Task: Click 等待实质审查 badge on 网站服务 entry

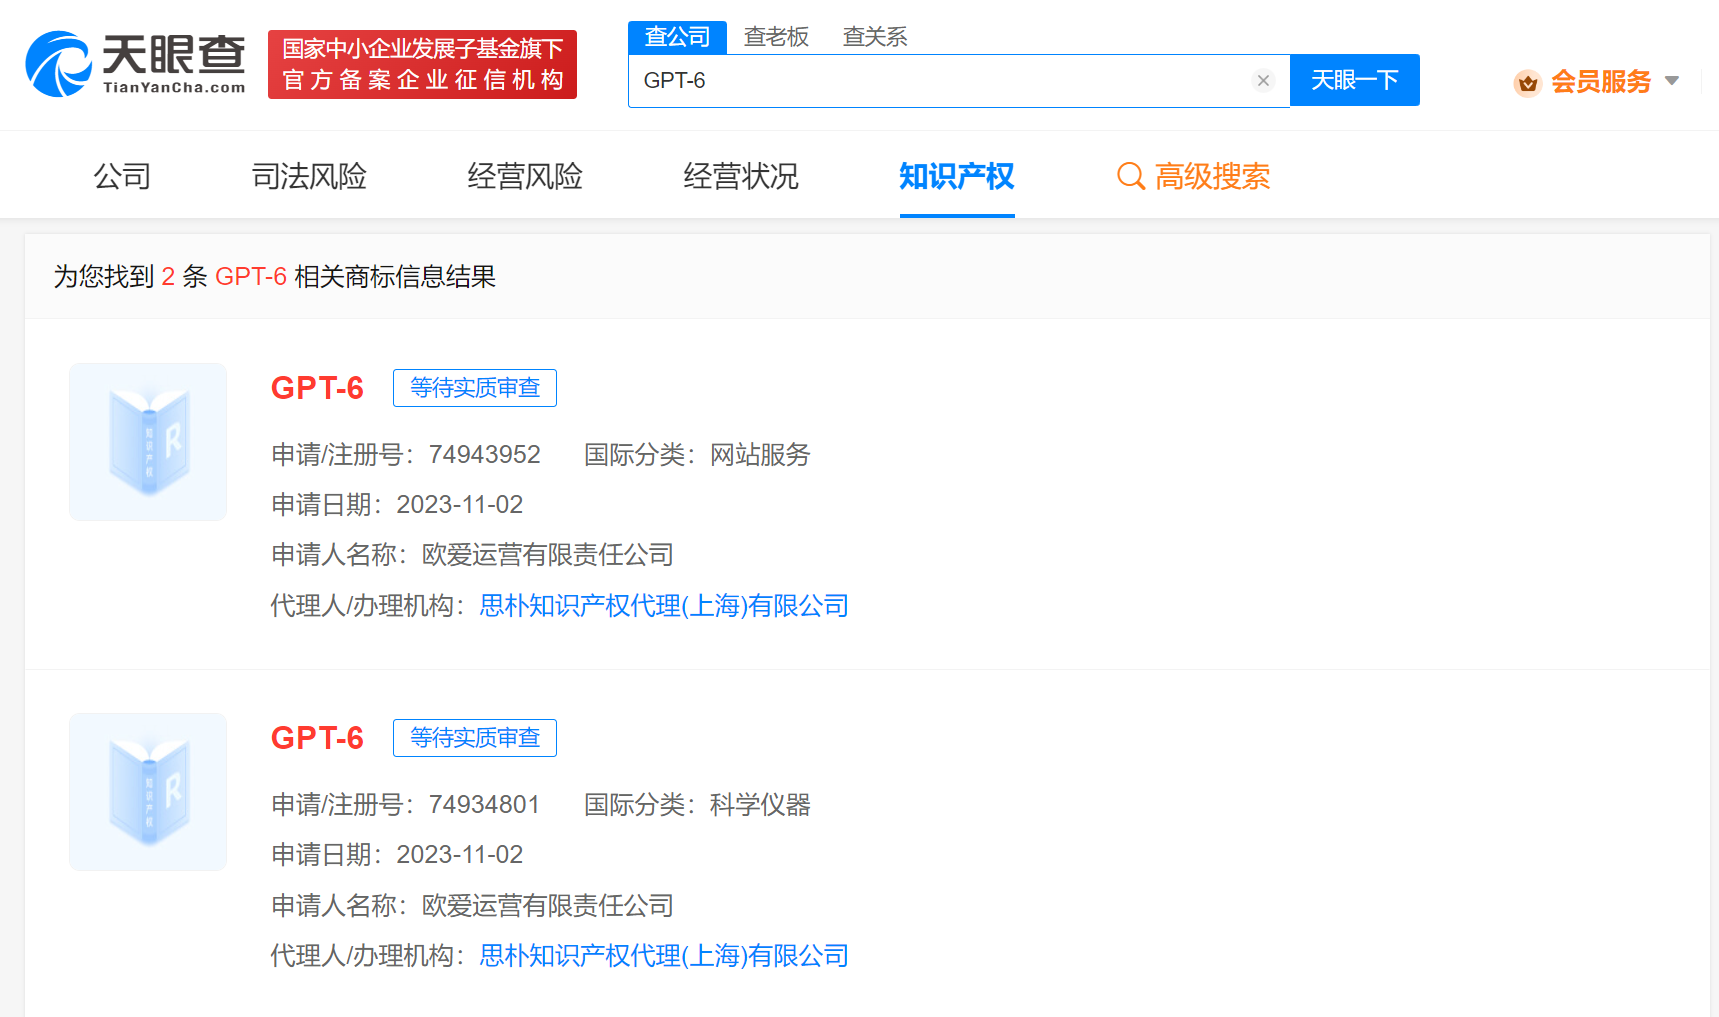Action: point(475,388)
